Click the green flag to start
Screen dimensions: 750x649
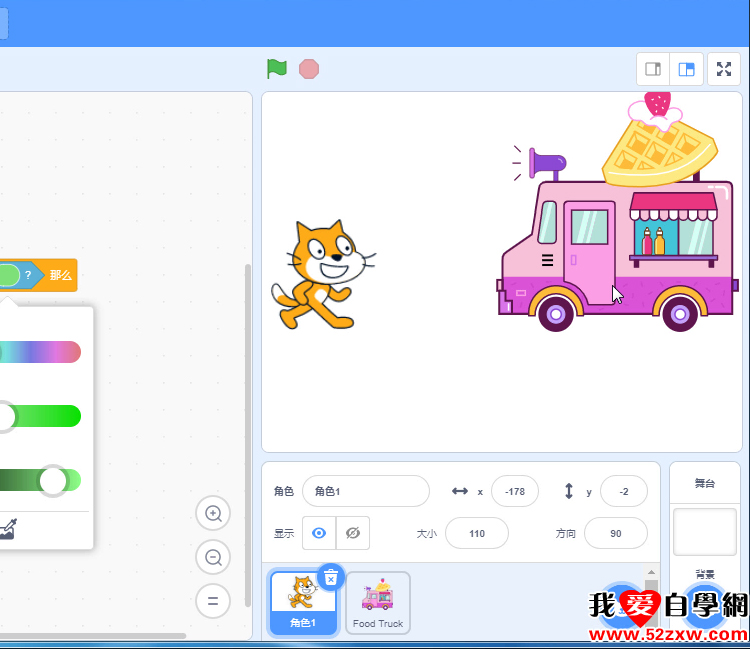click(276, 69)
